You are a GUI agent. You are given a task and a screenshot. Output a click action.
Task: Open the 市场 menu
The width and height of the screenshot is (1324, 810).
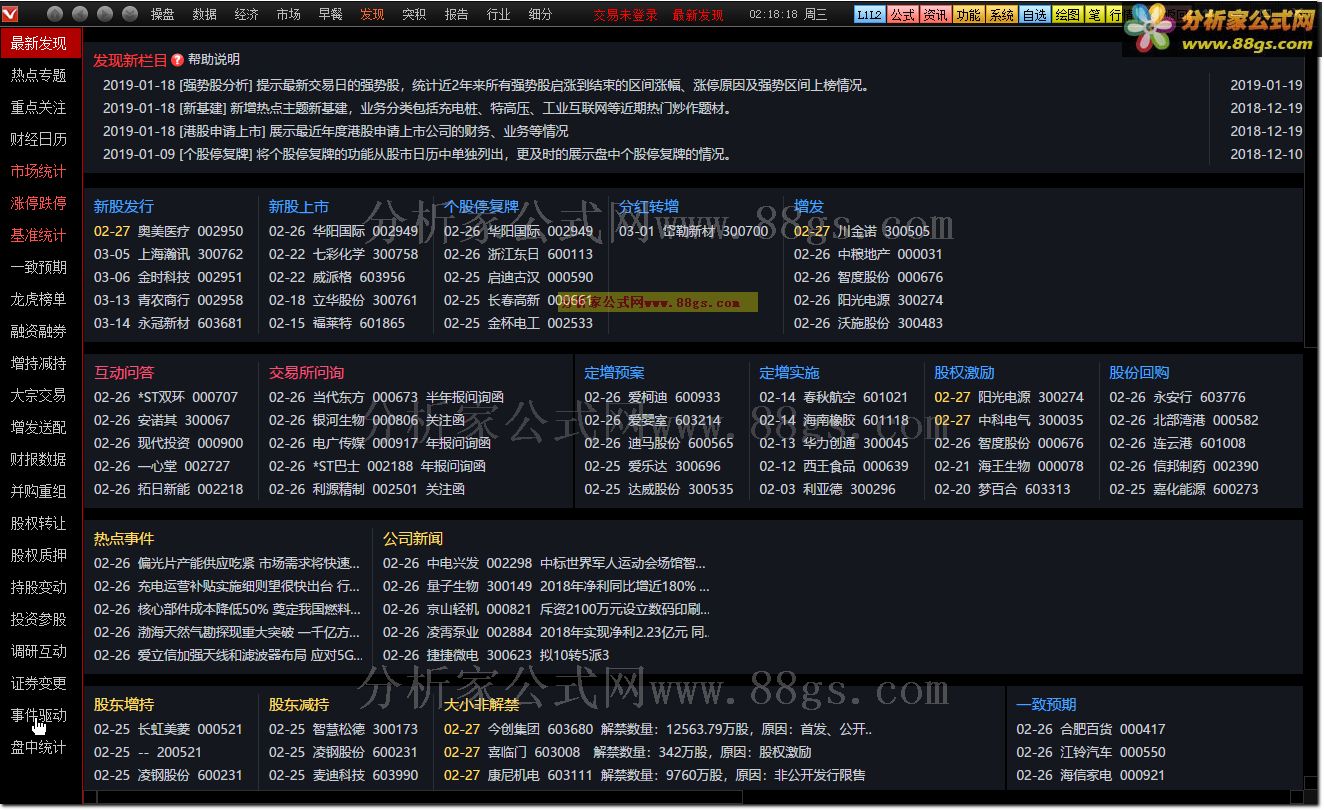coord(288,15)
